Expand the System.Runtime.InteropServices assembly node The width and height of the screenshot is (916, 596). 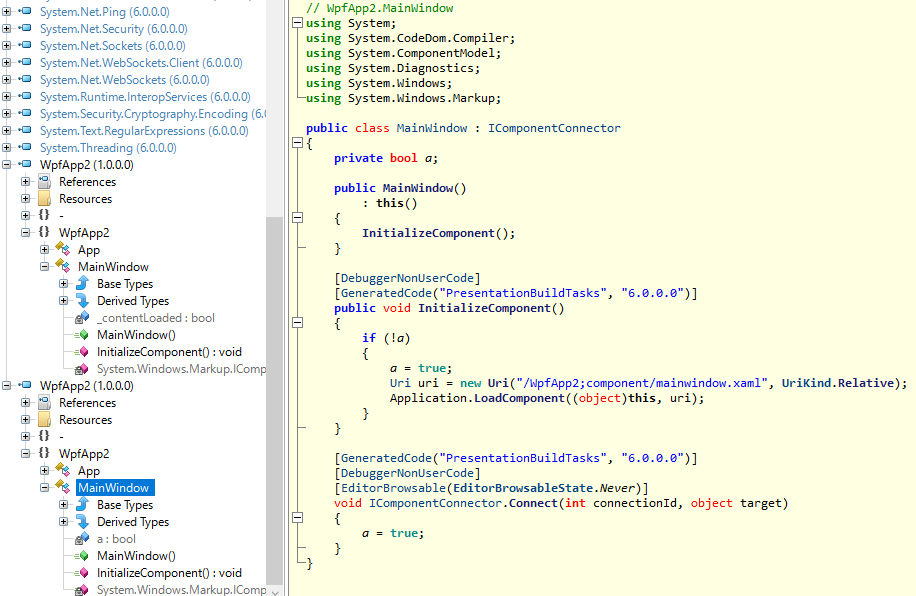pos(6,96)
